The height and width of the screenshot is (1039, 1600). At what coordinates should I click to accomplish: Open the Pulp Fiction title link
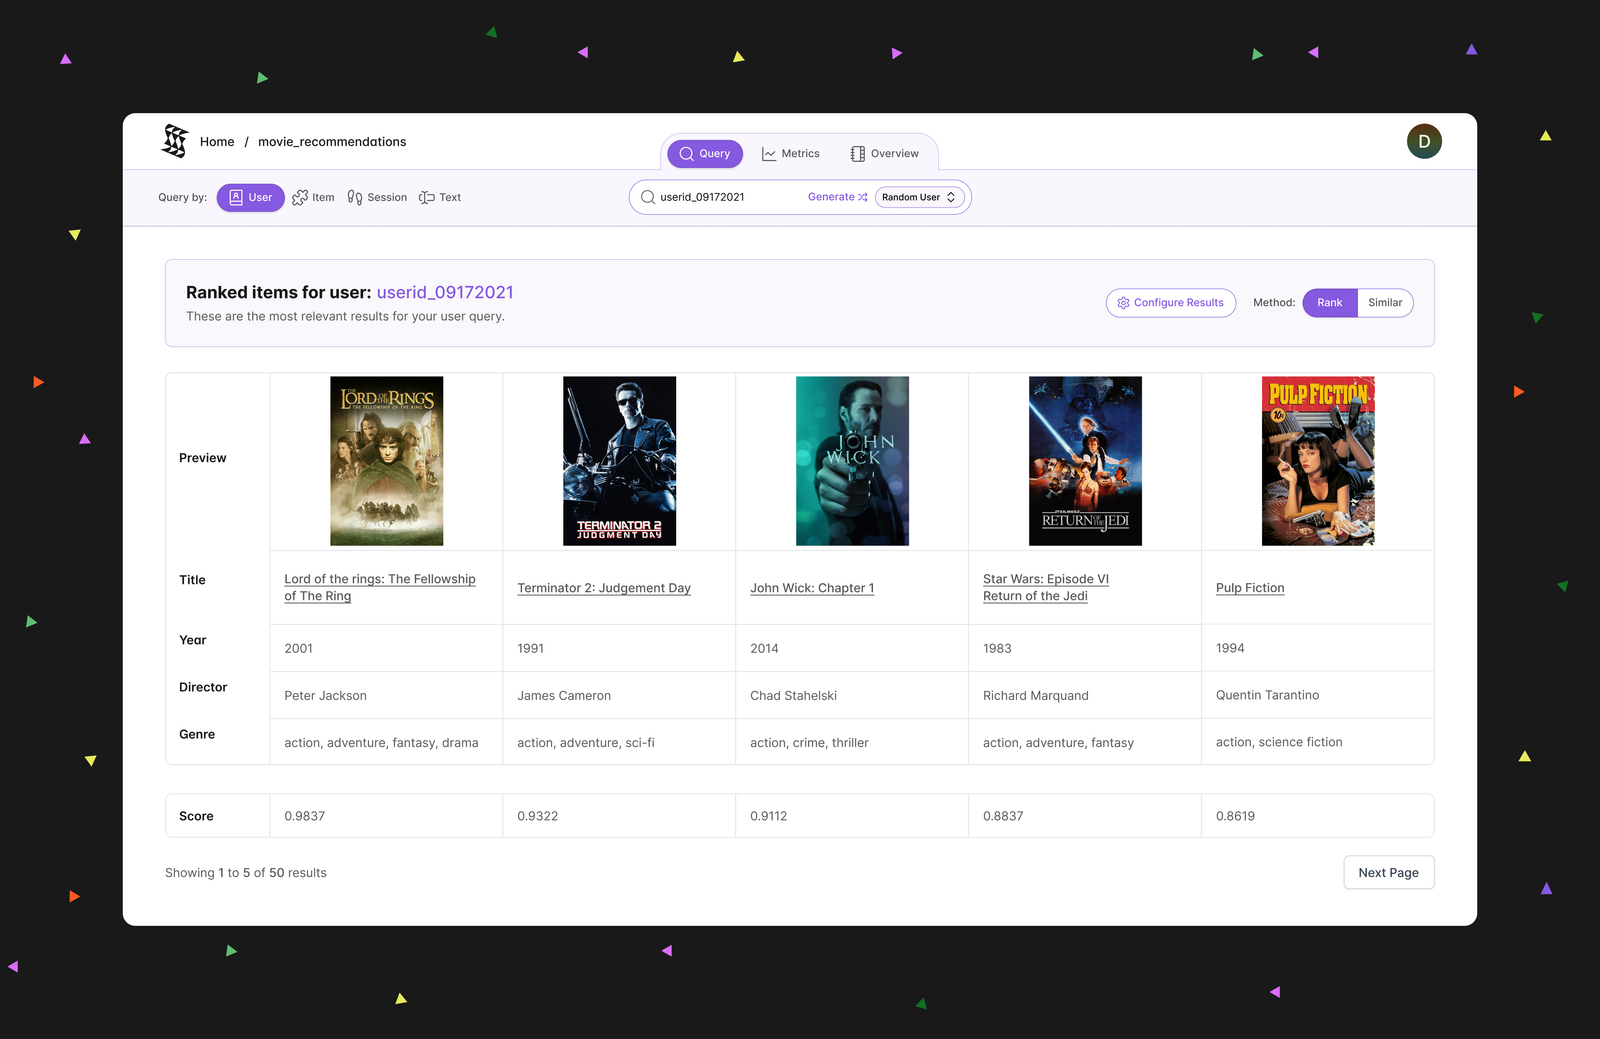point(1250,588)
